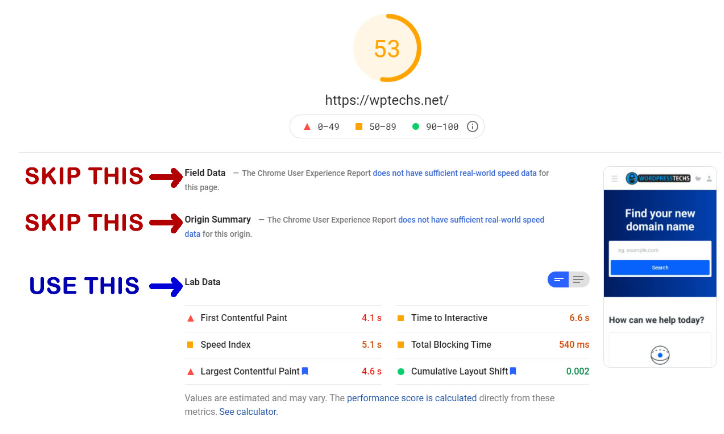724x434 pixels.
Task: Click the Largest Contentful Paint bookmark icon
Action: pos(305,371)
